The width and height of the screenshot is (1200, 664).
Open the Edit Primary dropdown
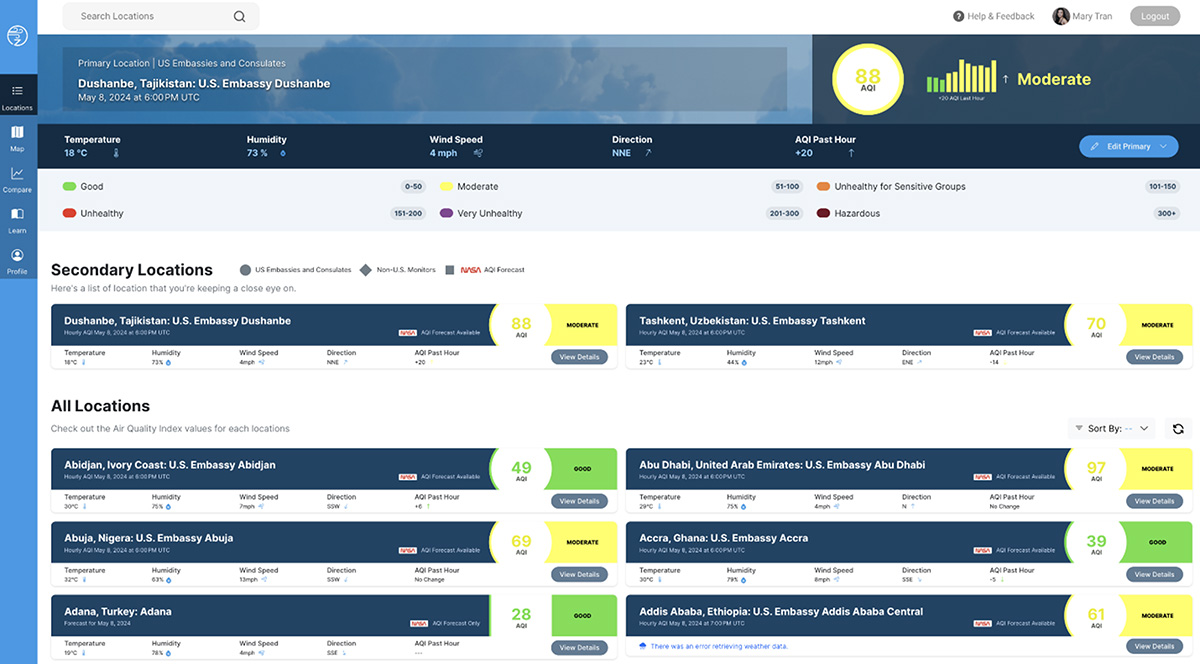point(1128,146)
